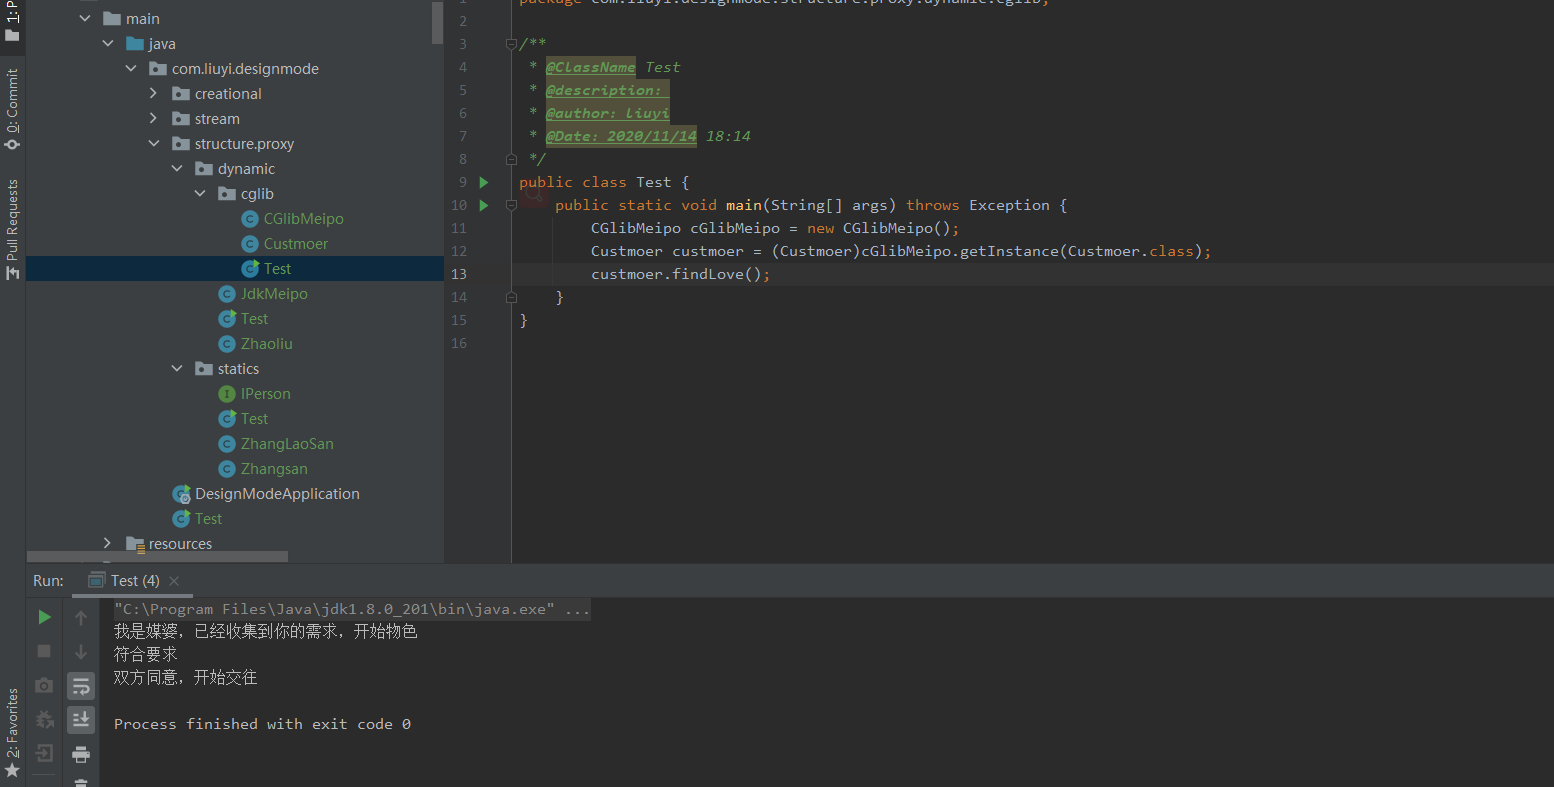The image size is (1554, 787).
Task: Open ZhangLaoSan class in the project tree
Action: pyautogui.click(x=287, y=444)
